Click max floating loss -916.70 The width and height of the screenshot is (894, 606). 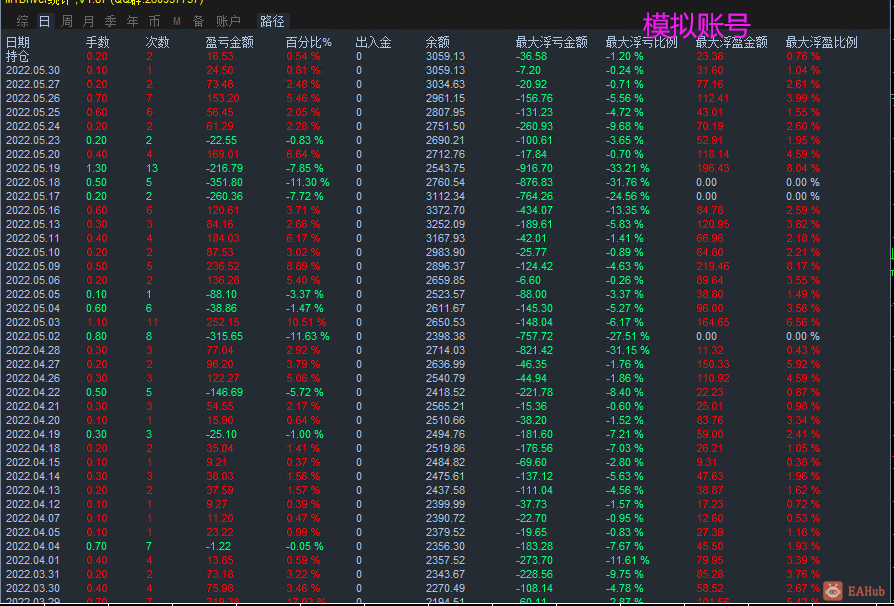coord(534,168)
